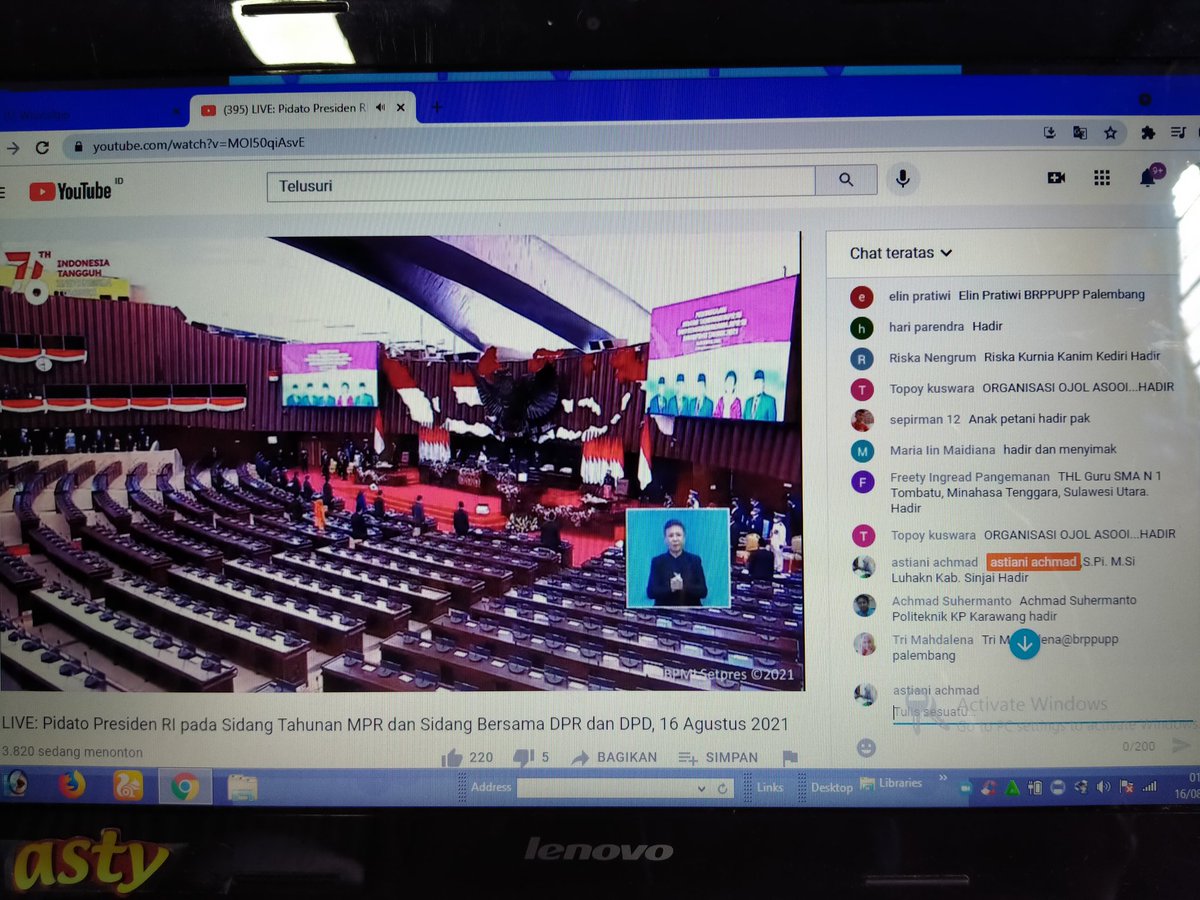Viewport: 1200px width, 900px height.
Task: Expand the Chat teratas dropdown
Action: [x=901, y=253]
